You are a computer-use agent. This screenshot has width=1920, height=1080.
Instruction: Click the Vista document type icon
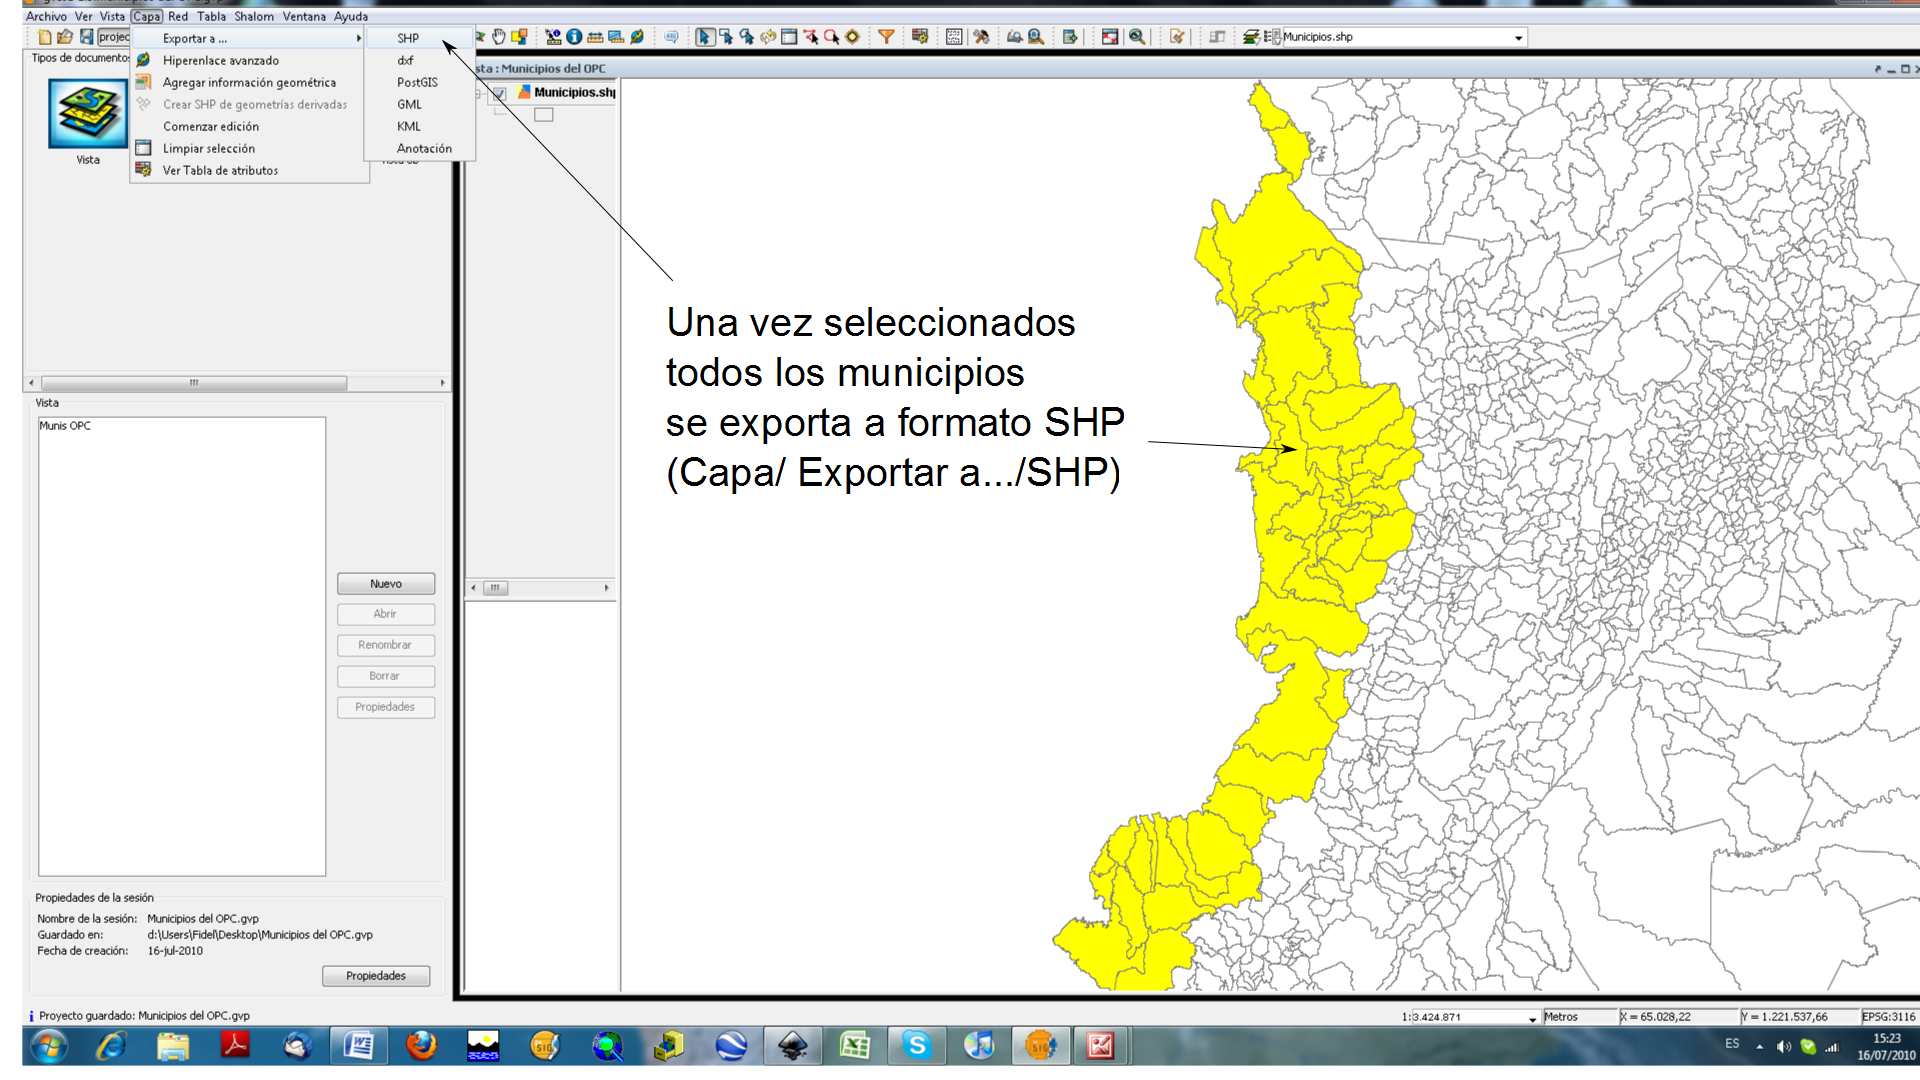[88, 115]
